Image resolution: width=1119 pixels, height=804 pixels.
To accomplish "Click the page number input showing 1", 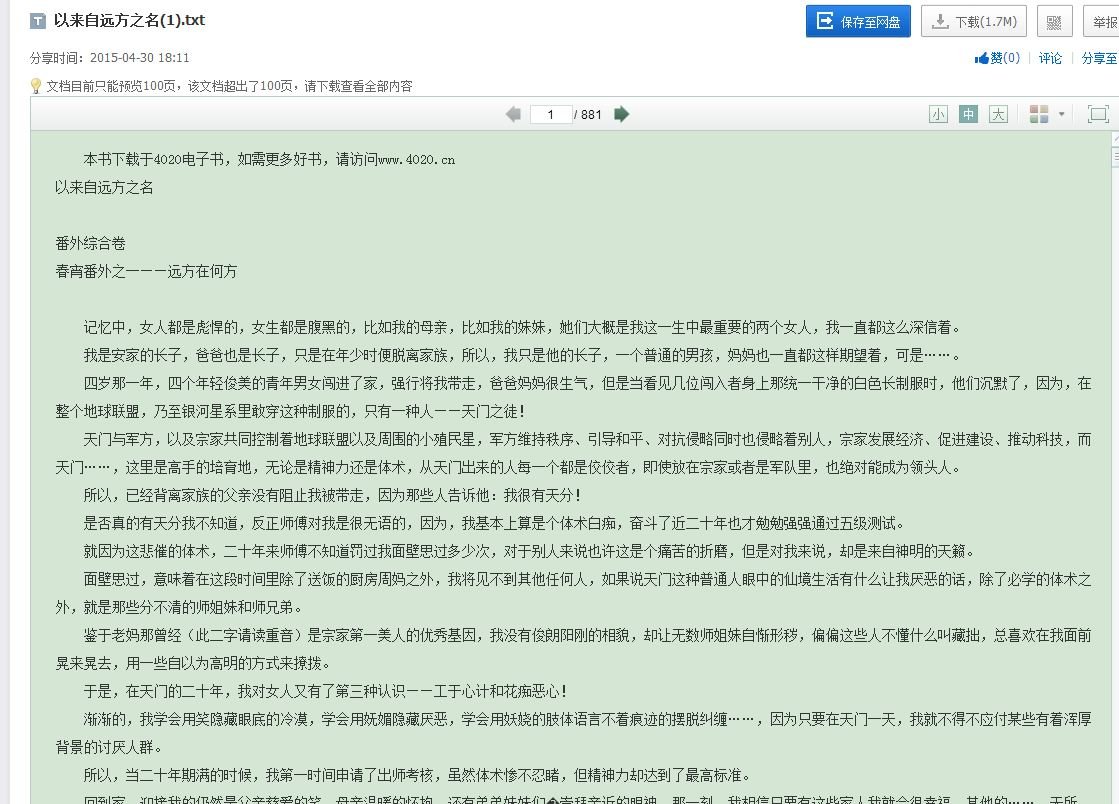I will [551, 114].
